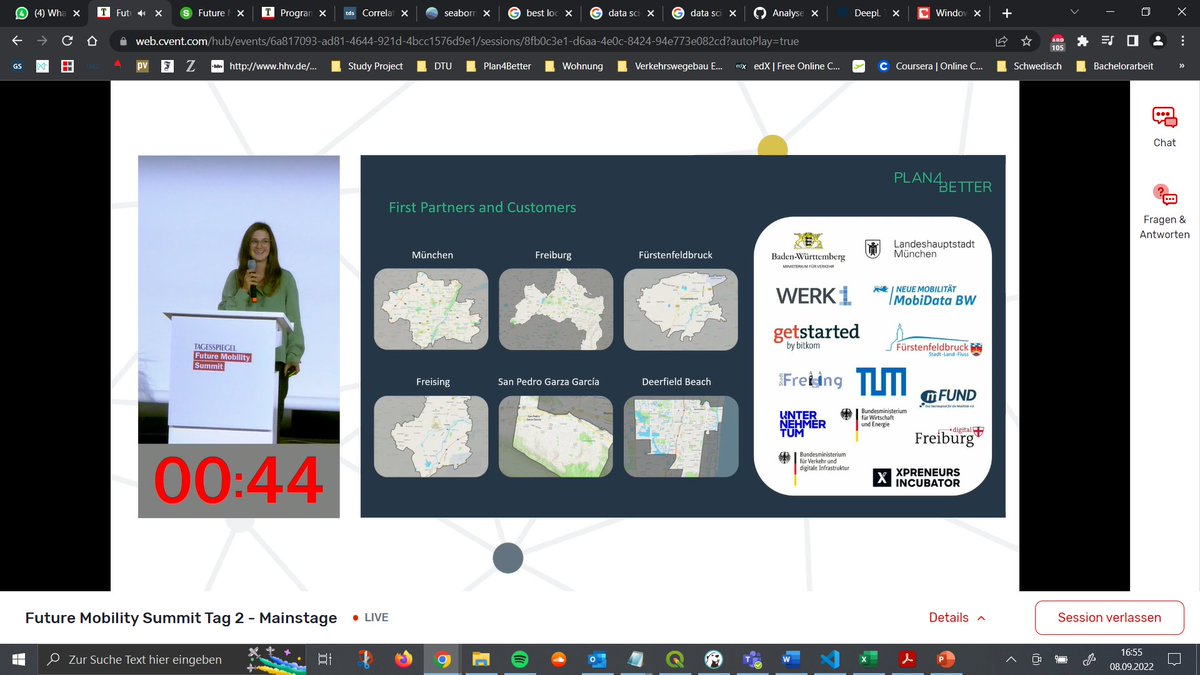
Task: Open the Z bookmark icon
Action: (191, 66)
